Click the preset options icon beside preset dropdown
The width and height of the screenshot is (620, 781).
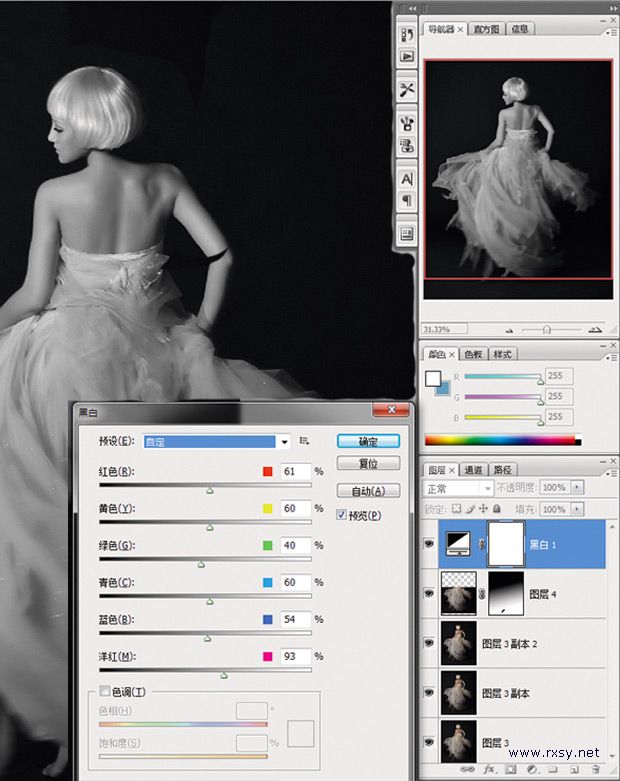point(304,441)
